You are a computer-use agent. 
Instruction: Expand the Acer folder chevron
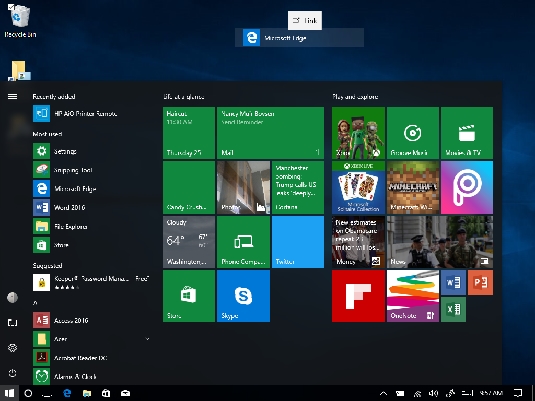[147, 339]
